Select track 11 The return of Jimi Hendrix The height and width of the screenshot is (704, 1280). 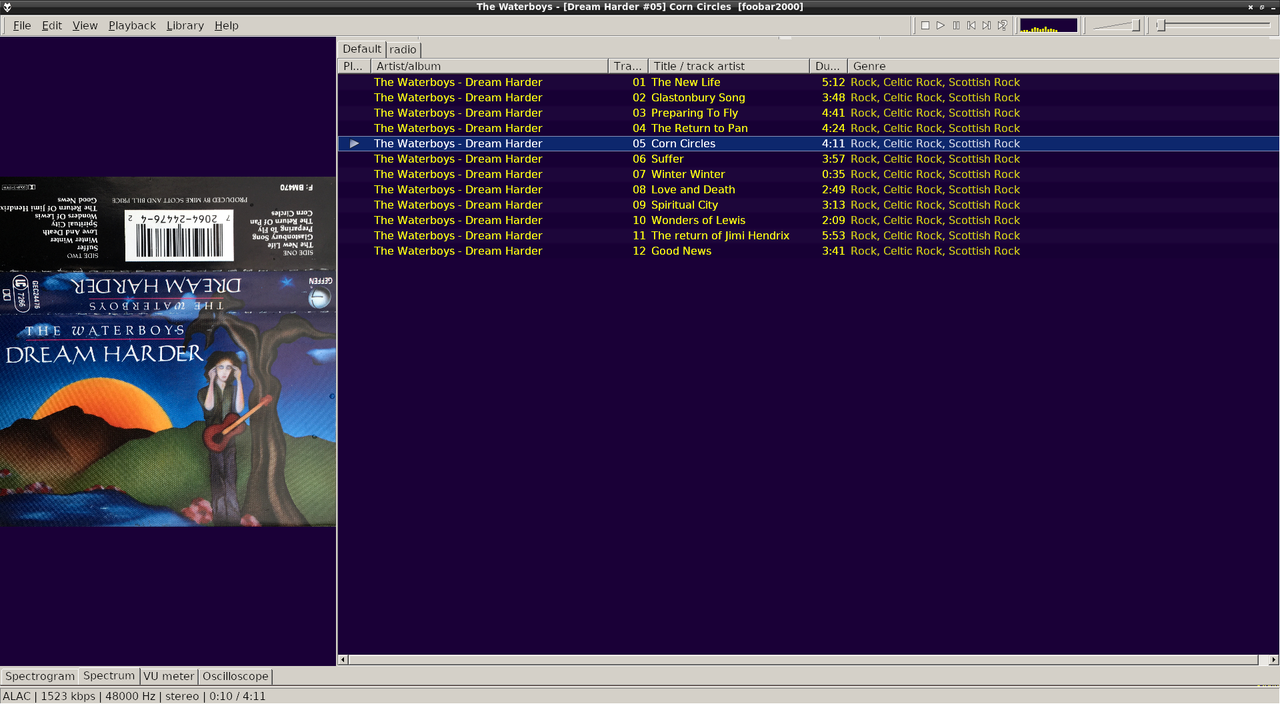point(808,236)
